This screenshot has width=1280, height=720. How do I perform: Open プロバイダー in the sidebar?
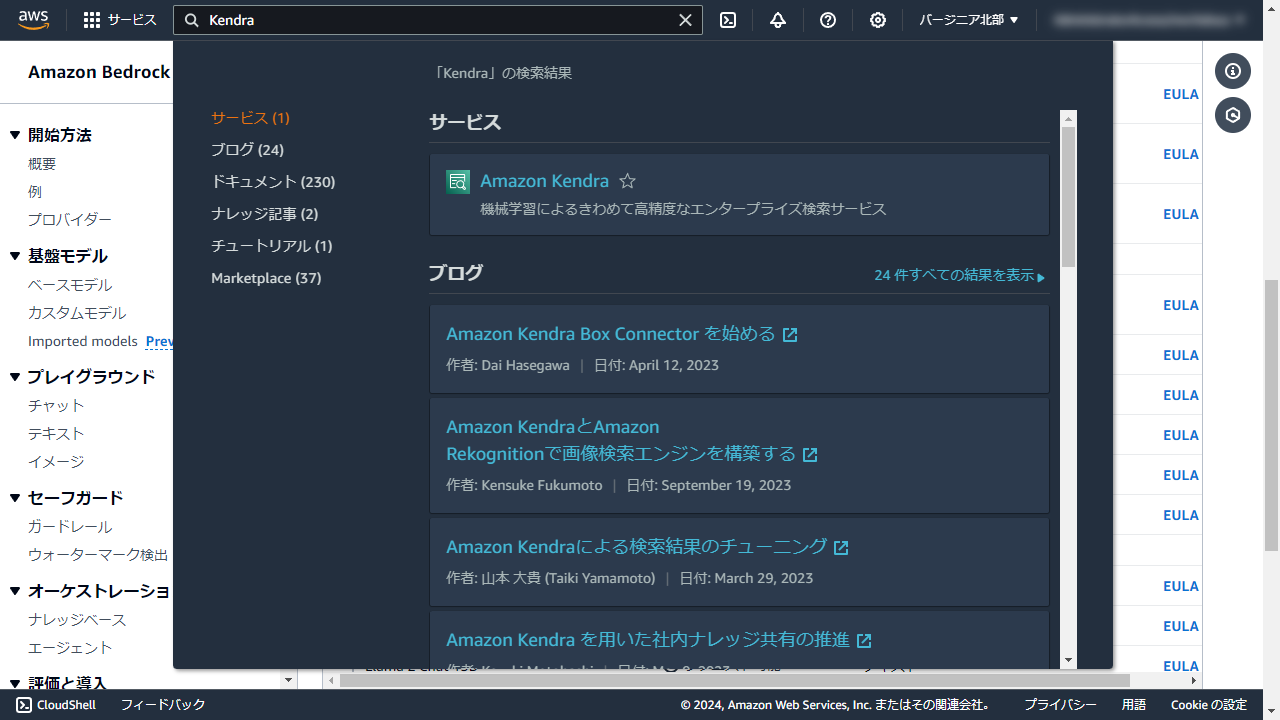click(70, 220)
